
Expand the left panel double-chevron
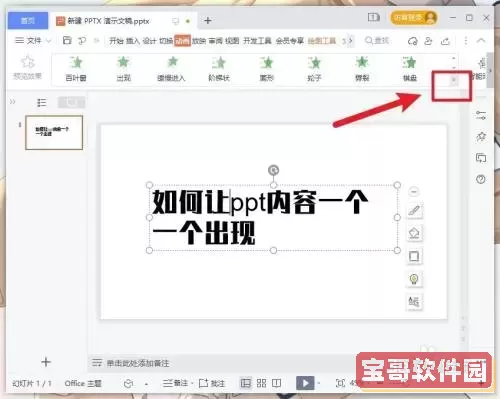(13, 102)
